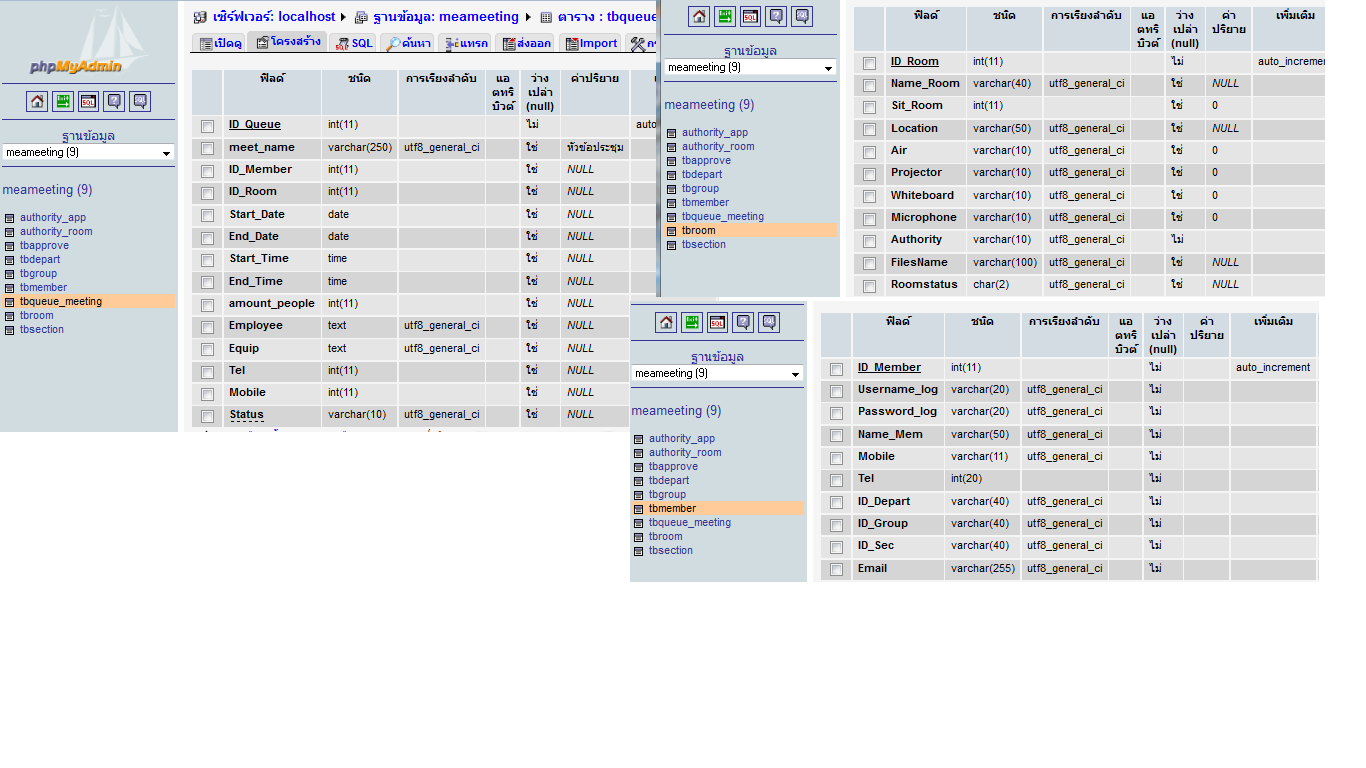Open SQL help bubble icon in tbroom sidebar

point(802,16)
